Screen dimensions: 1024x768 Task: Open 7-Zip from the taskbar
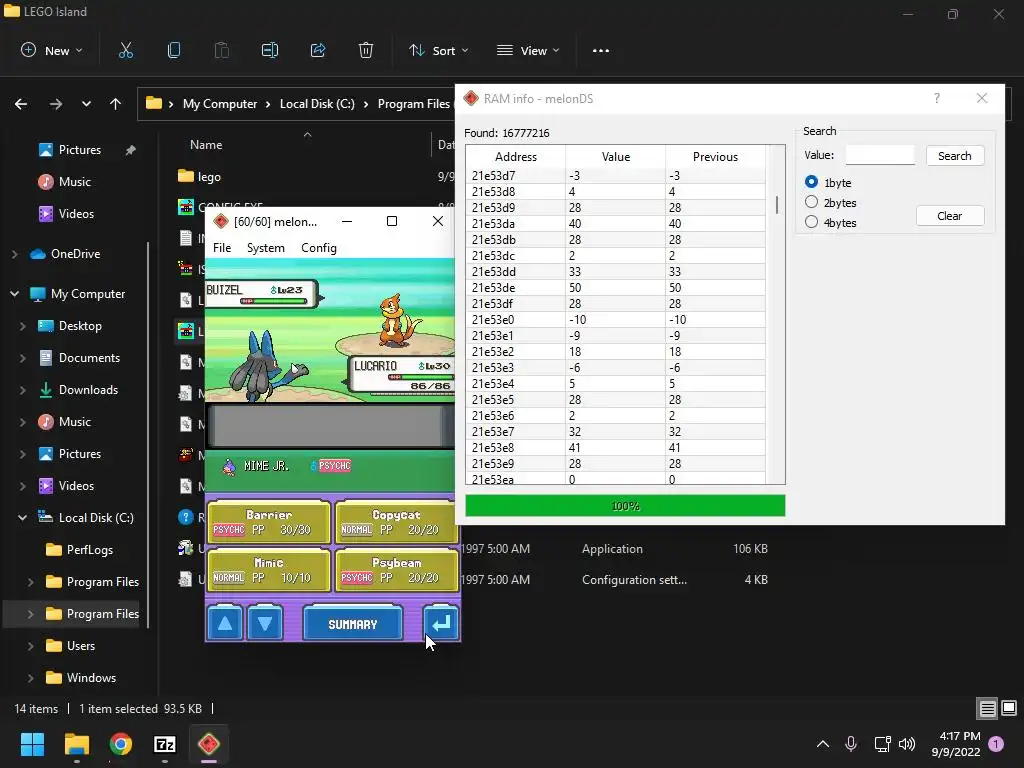[165, 744]
